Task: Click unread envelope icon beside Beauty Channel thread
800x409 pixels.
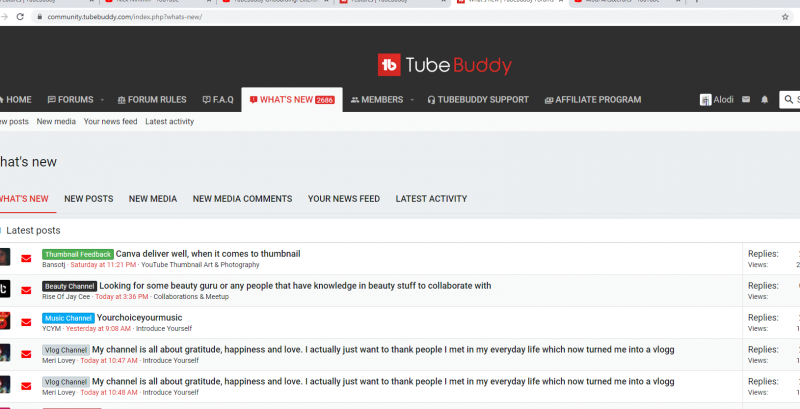Action: coord(27,291)
